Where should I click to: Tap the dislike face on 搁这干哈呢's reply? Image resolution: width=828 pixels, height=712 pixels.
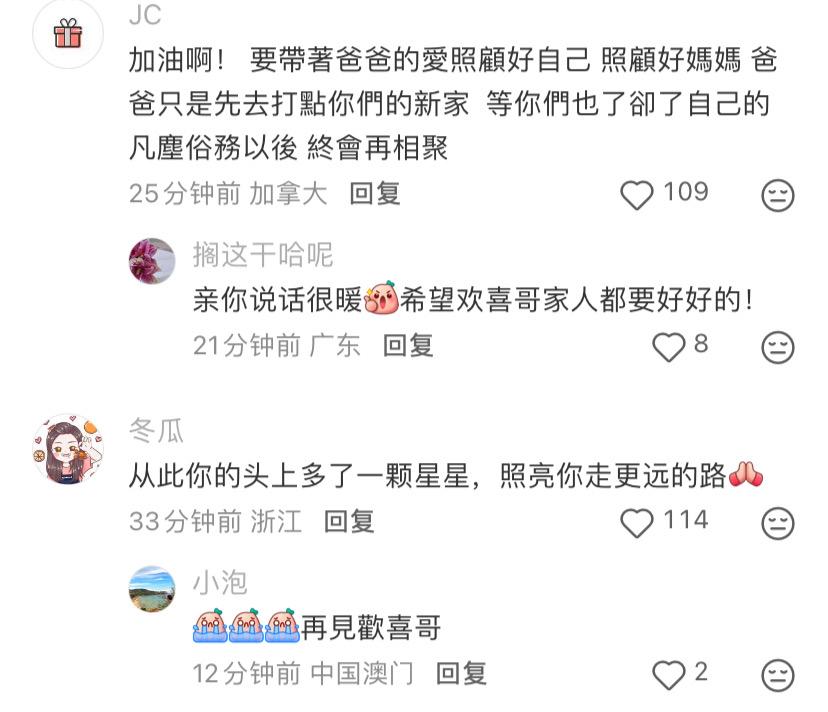point(777,347)
